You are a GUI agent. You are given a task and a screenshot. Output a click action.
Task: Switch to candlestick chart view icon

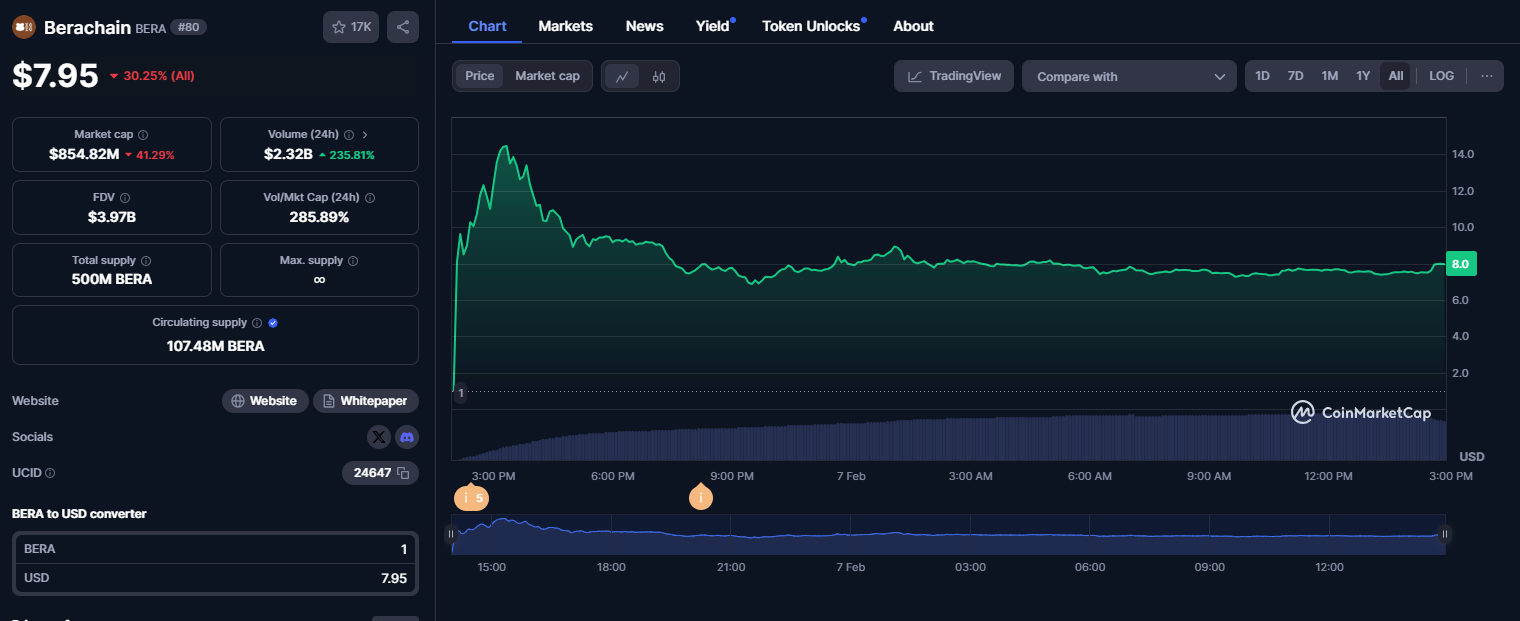point(659,76)
